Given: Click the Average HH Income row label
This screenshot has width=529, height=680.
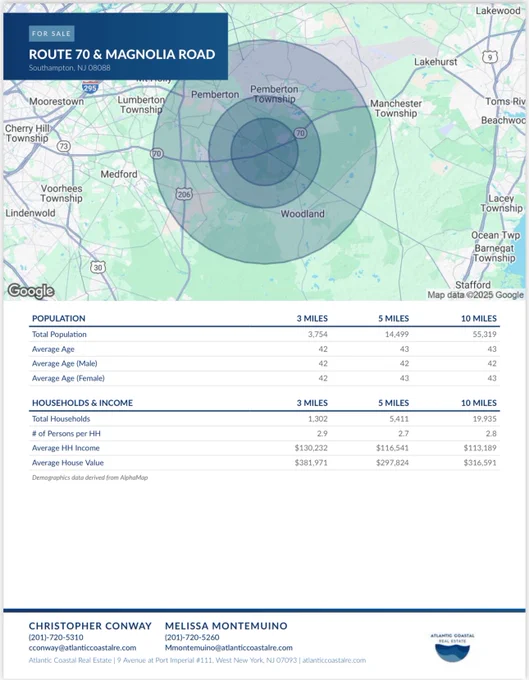Looking at the screenshot, I should 65,448.
